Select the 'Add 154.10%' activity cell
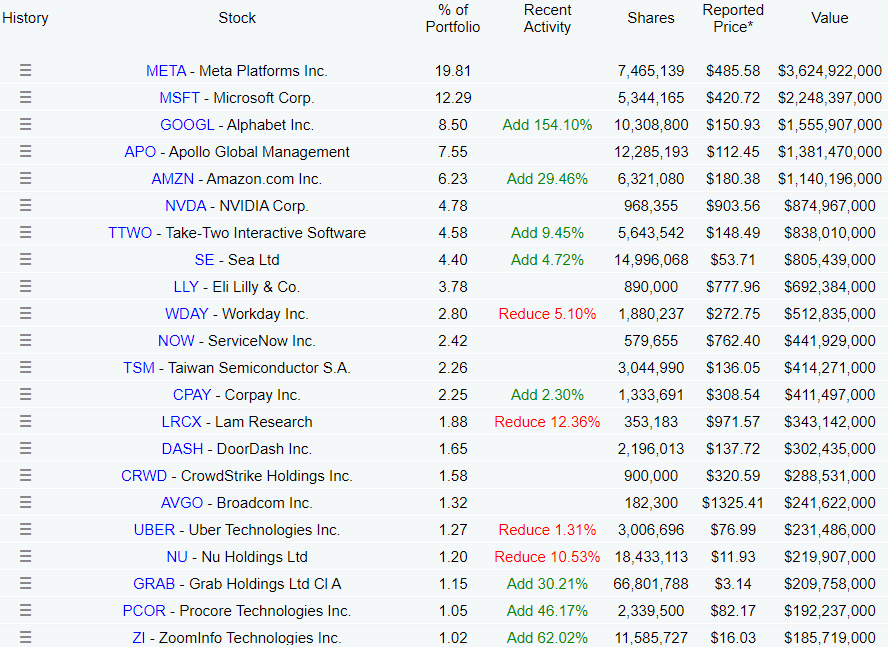 point(547,125)
